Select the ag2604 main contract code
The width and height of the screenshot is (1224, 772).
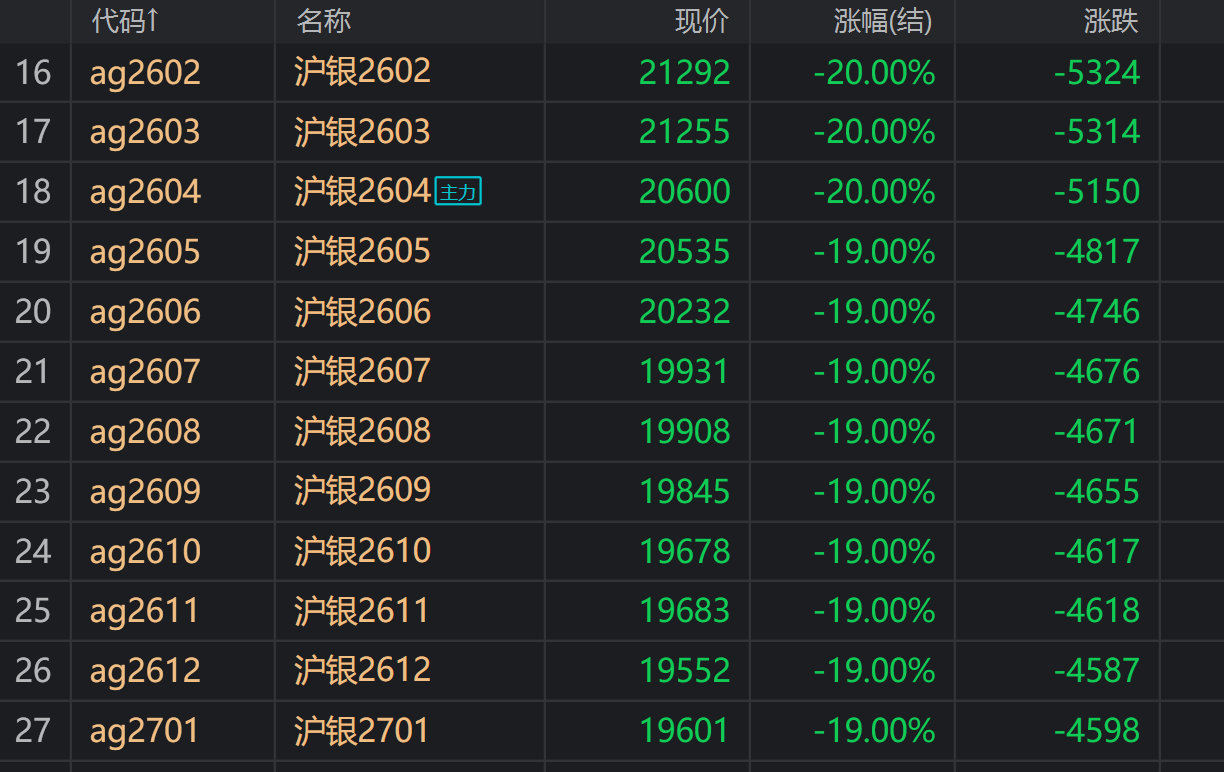click(145, 192)
